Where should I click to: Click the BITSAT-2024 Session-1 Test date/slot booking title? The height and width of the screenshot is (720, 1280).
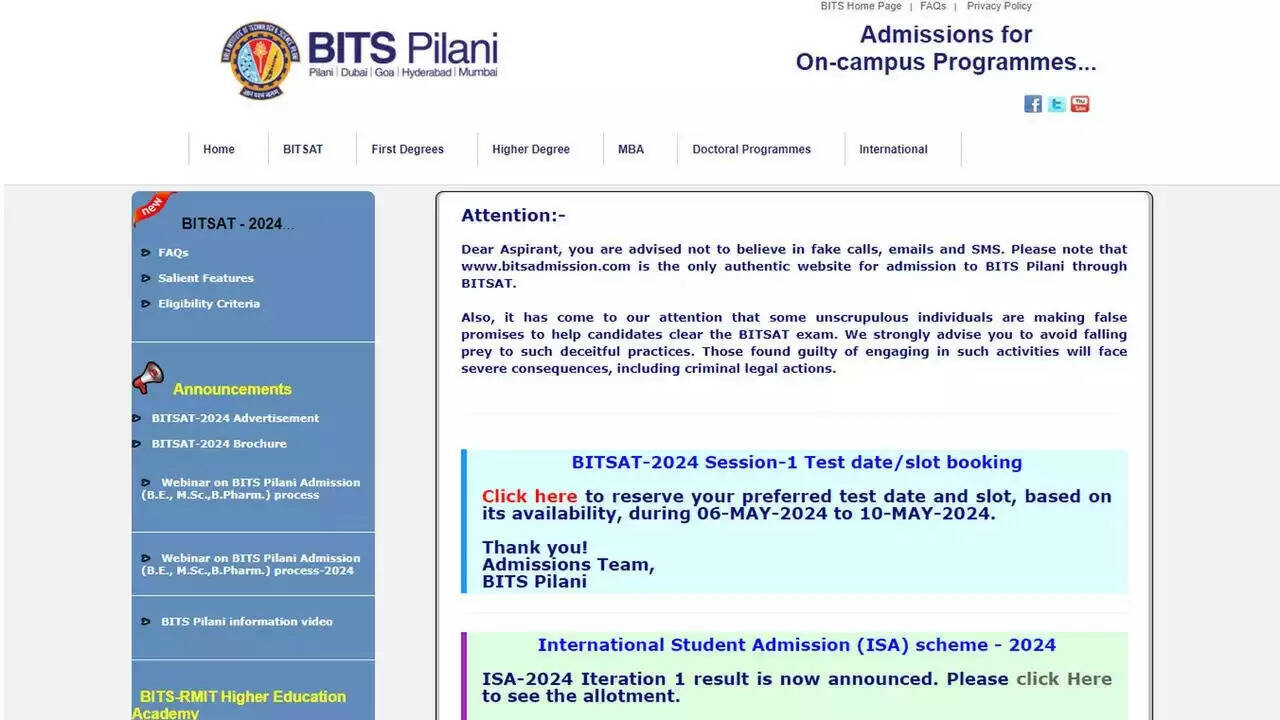pos(797,463)
